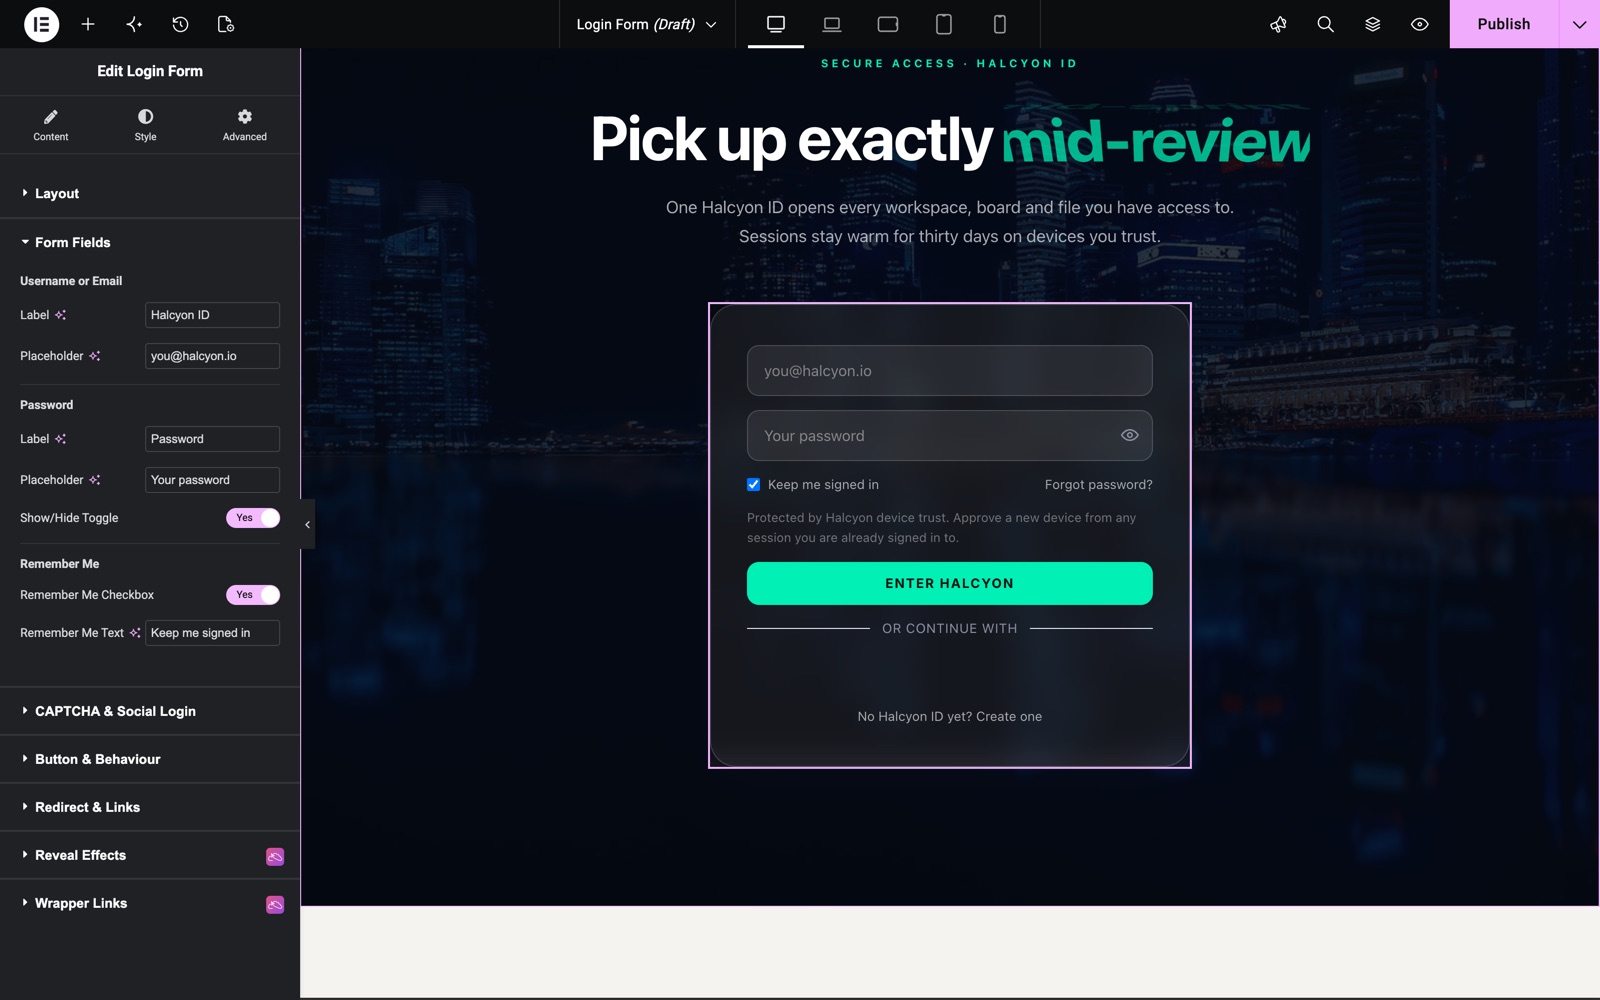Open the revision History icon
This screenshot has height=1000, width=1600.
pos(180,24)
